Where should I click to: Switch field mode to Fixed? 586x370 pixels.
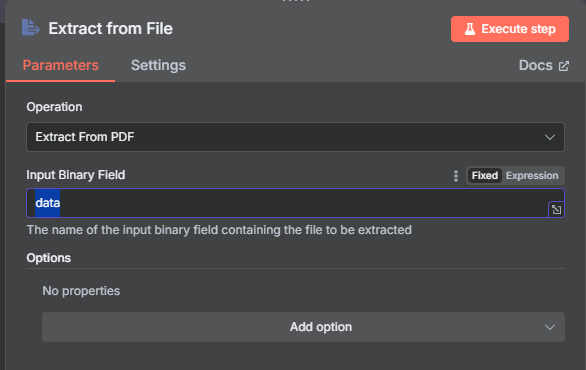[484, 176]
